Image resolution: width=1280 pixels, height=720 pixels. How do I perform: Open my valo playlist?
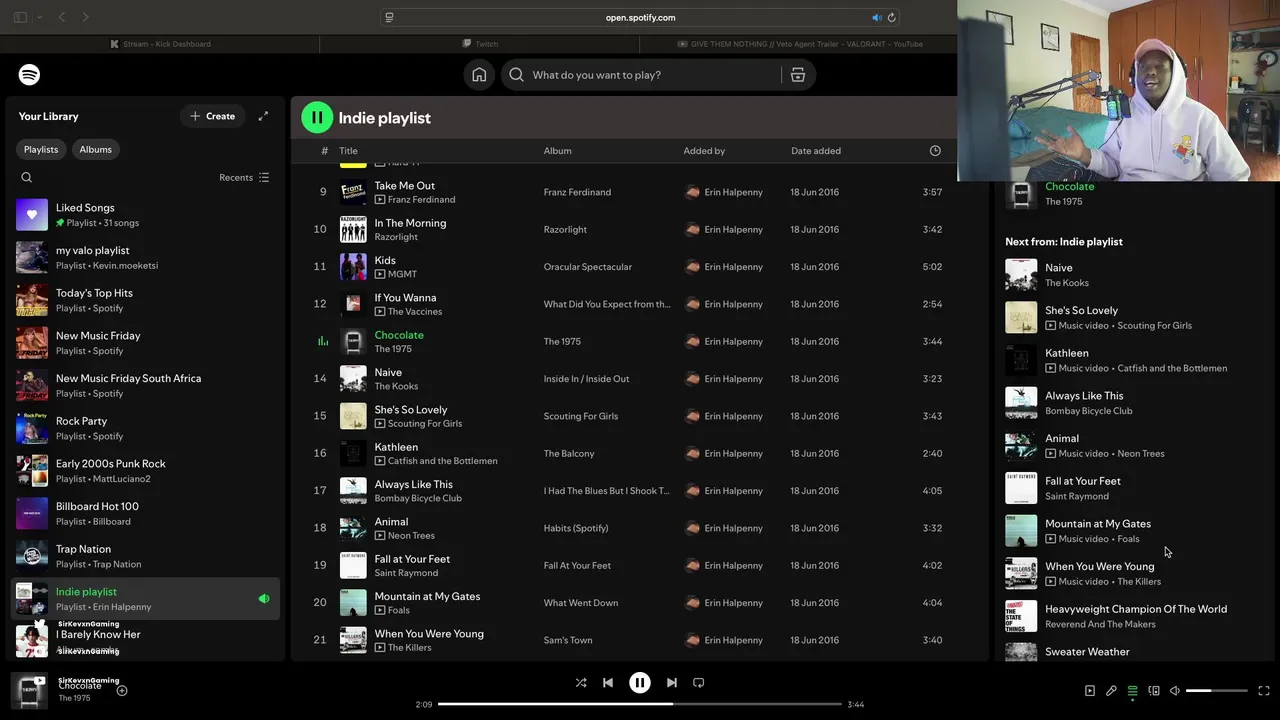pyautogui.click(x=145, y=258)
